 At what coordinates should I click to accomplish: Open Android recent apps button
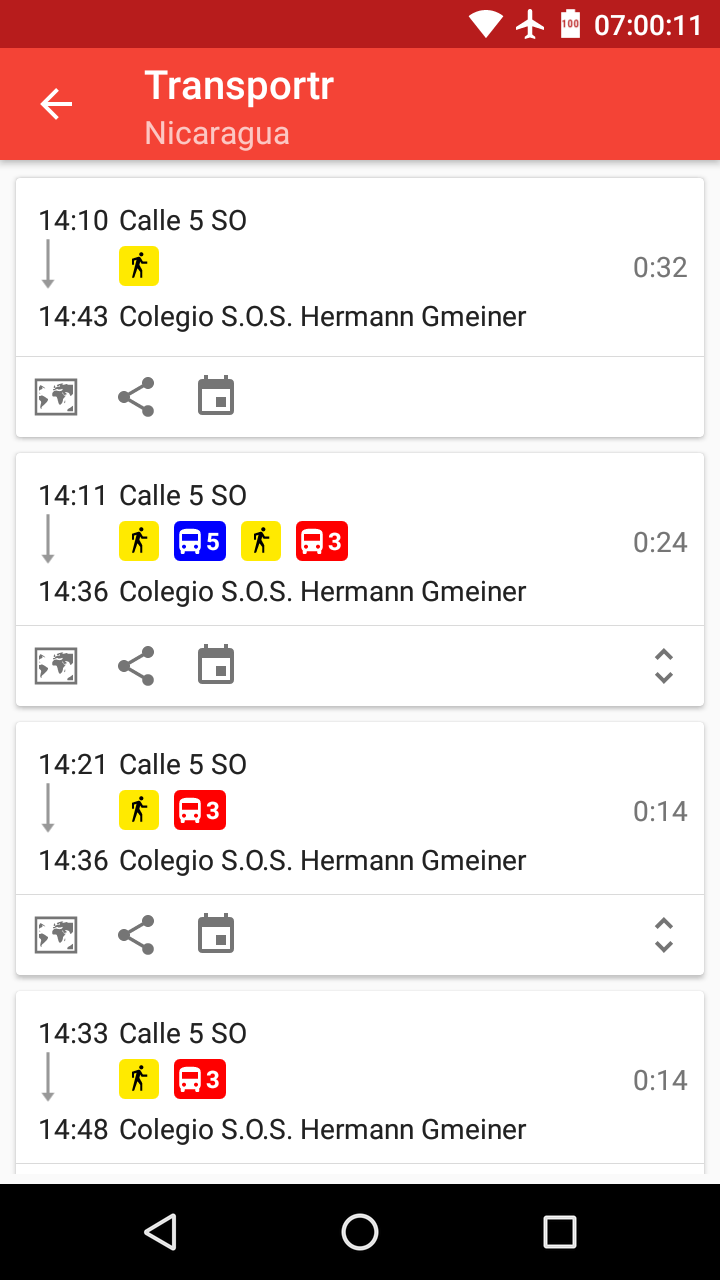pos(560,1232)
